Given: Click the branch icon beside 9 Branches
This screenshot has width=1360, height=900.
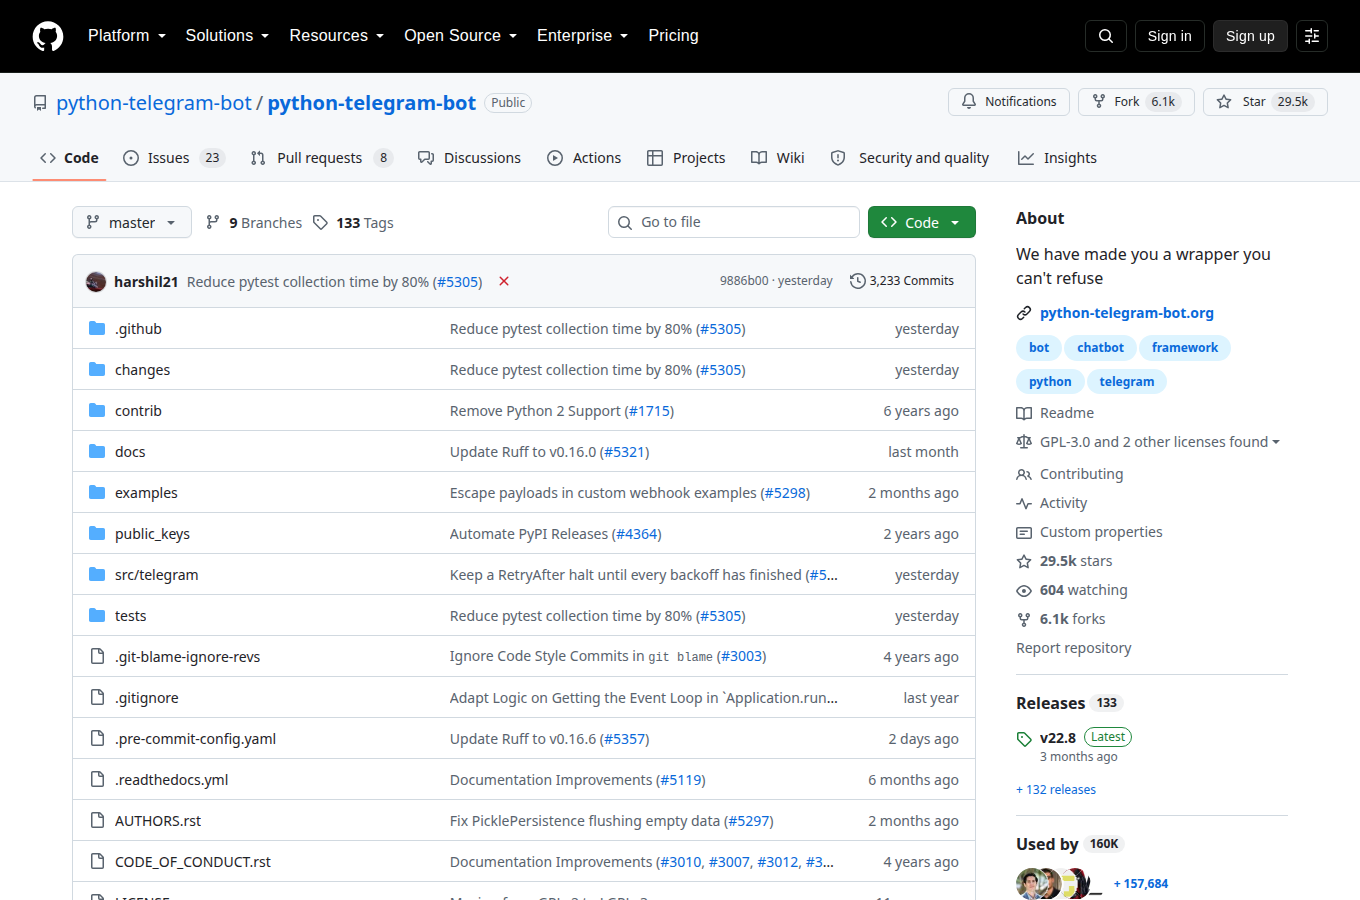Looking at the screenshot, I should [213, 222].
